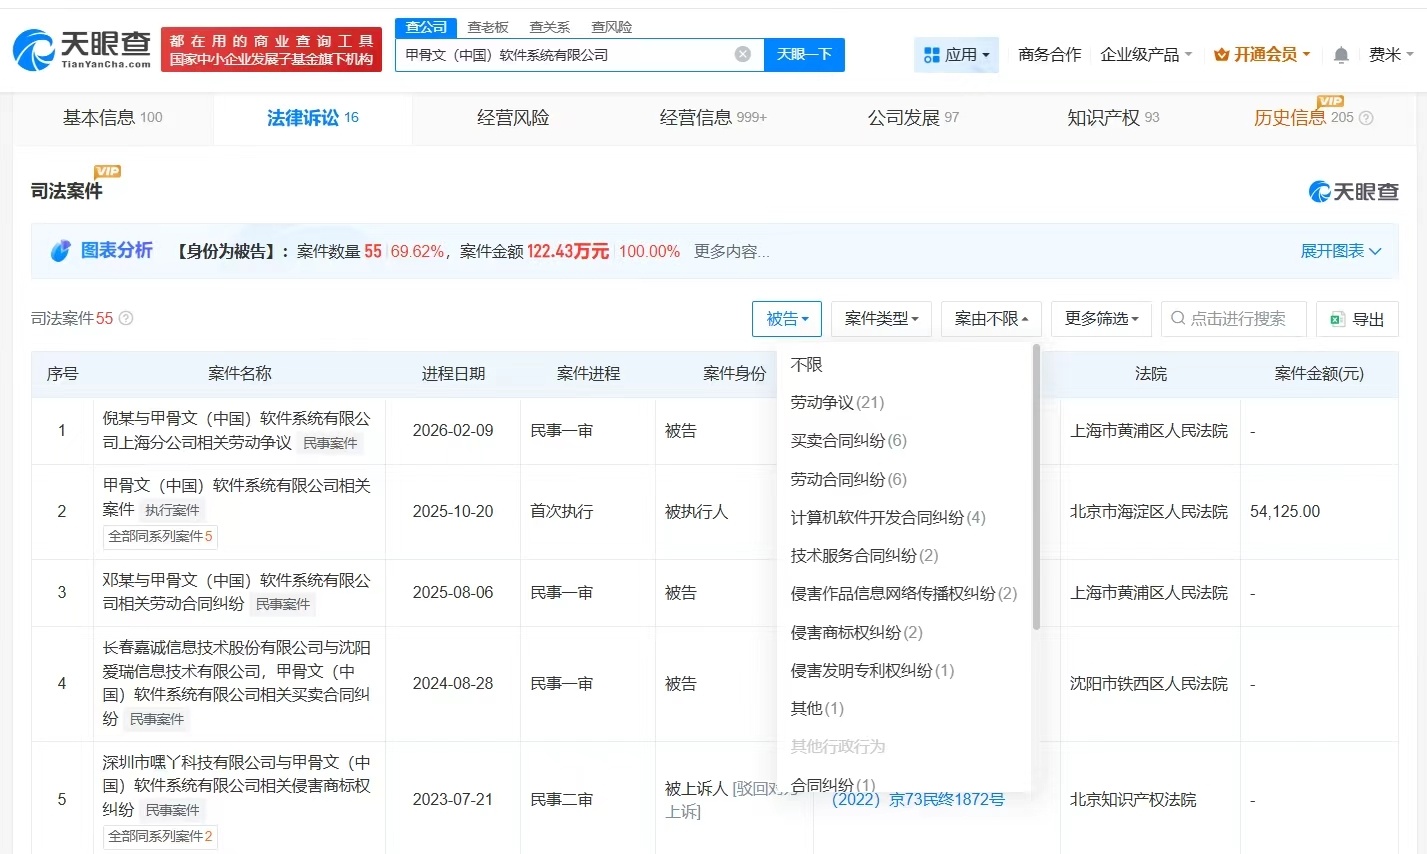Click the 图表分析 chart icon
This screenshot has height=854, width=1427.
tap(60, 250)
